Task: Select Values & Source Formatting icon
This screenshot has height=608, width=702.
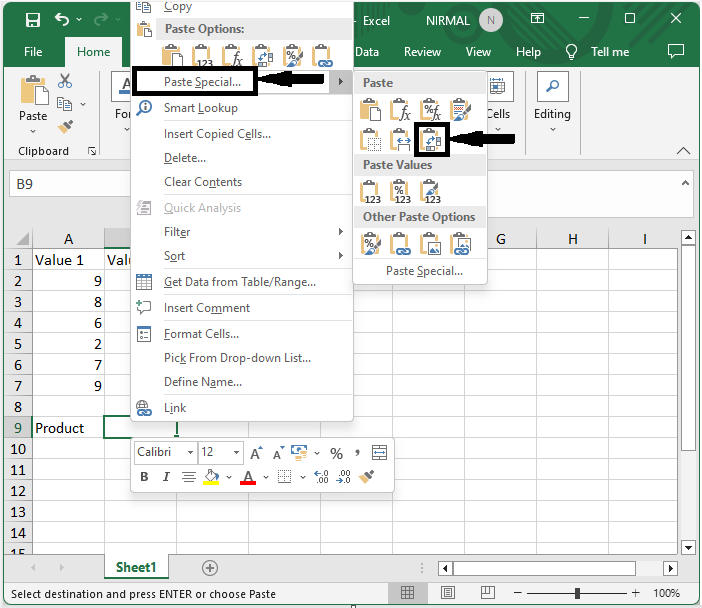Action: point(430,192)
